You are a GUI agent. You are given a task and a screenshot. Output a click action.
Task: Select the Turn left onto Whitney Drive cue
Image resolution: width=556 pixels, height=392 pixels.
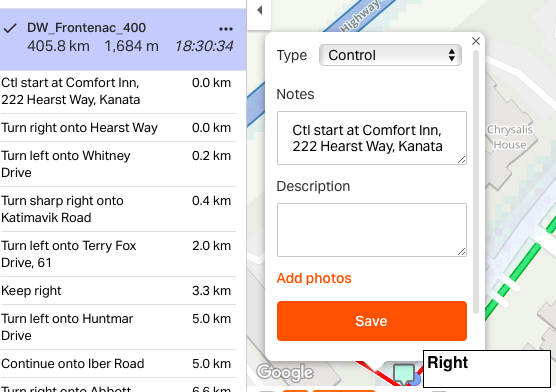pyautogui.click(x=118, y=164)
